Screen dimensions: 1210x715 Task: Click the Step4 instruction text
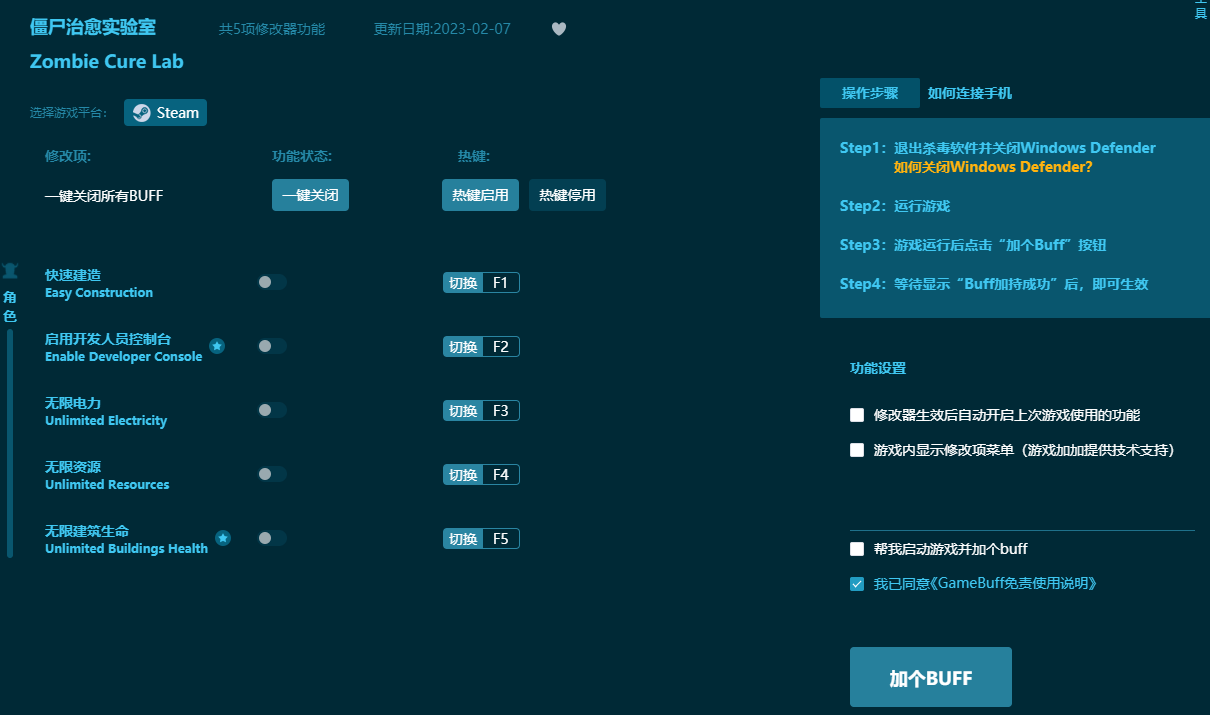(994, 284)
